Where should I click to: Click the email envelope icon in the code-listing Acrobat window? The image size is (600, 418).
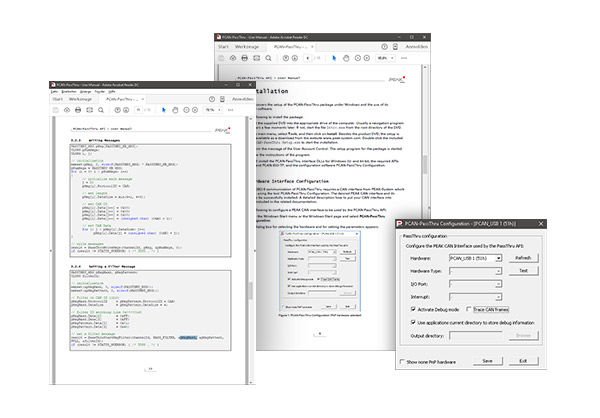90,110
